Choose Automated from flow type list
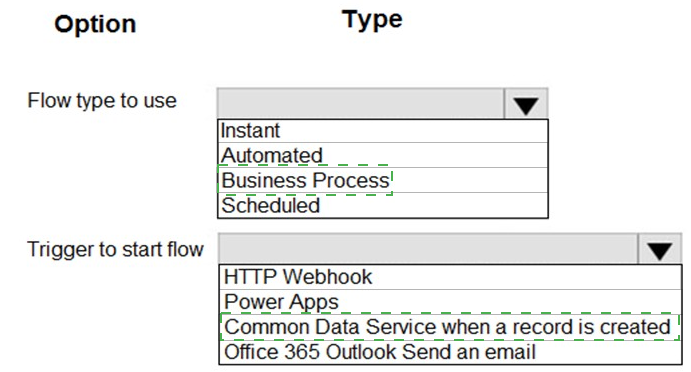This screenshot has width=691, height=372. click(x=383, y=155)
